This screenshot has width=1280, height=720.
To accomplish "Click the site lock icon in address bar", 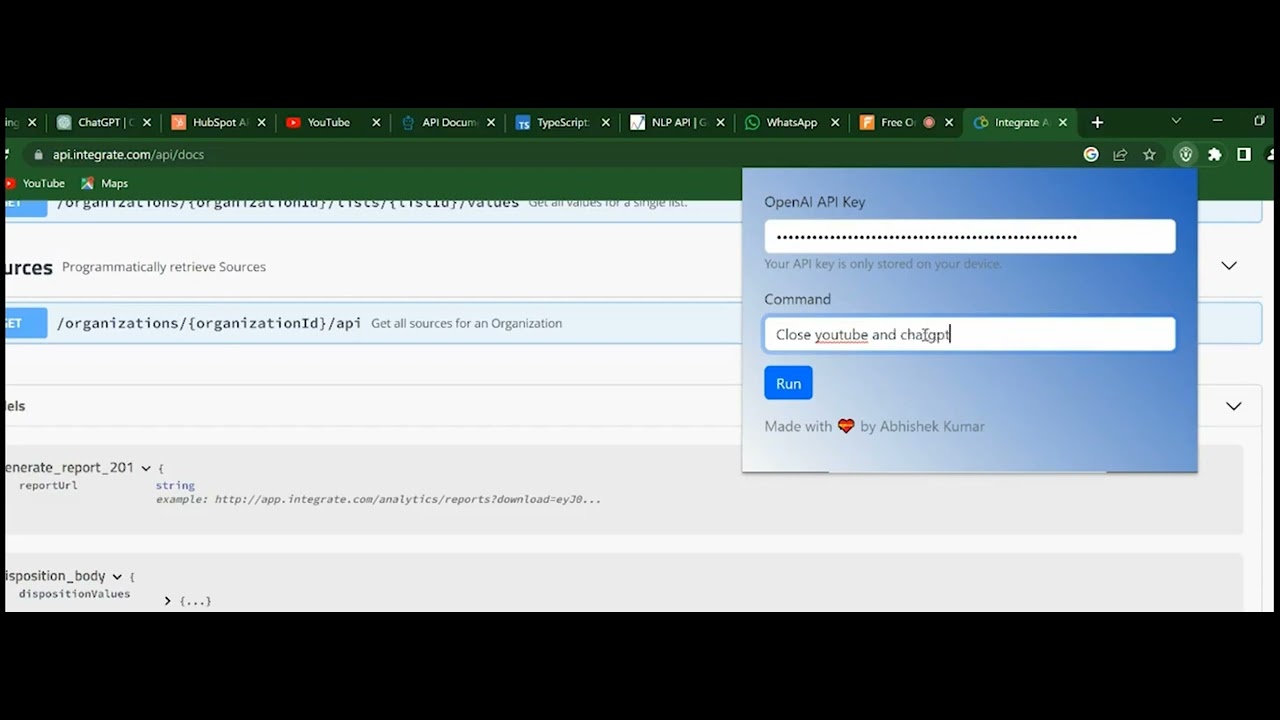I will (x=39, y=155).
